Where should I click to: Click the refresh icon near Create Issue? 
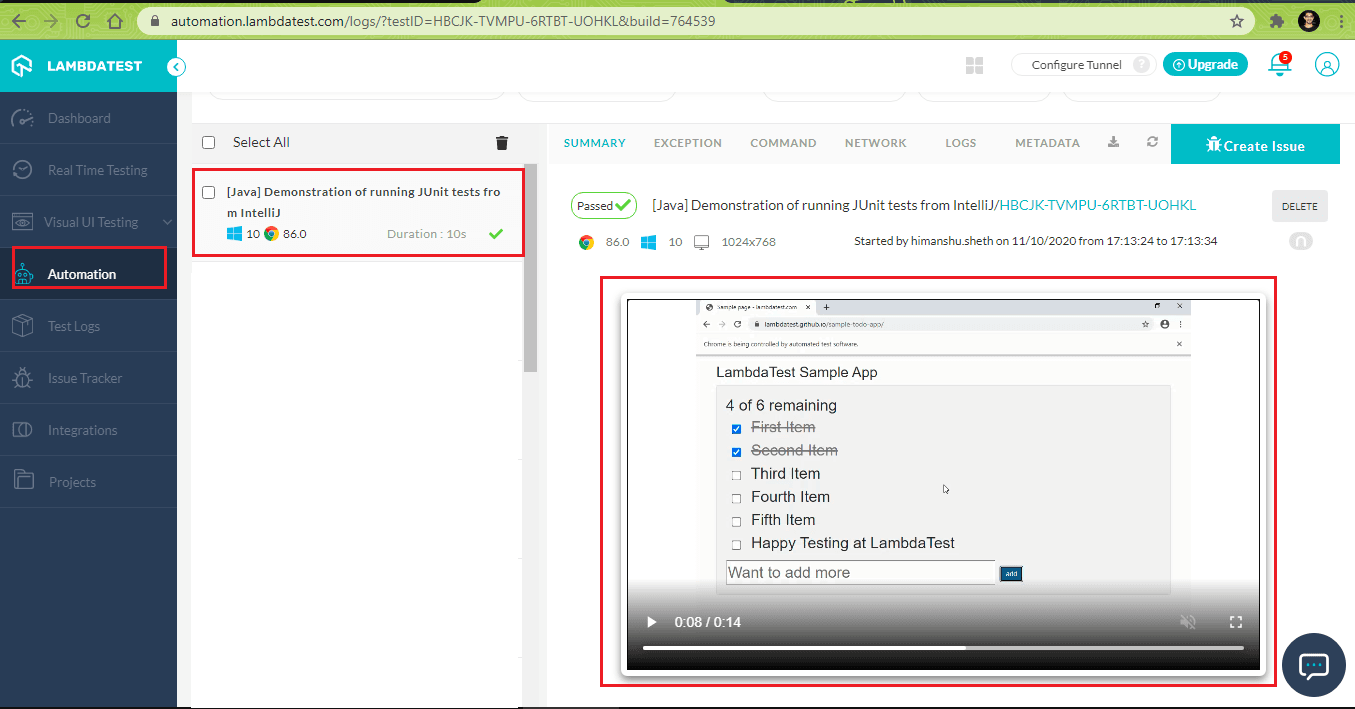click(x=1152, y=143)
